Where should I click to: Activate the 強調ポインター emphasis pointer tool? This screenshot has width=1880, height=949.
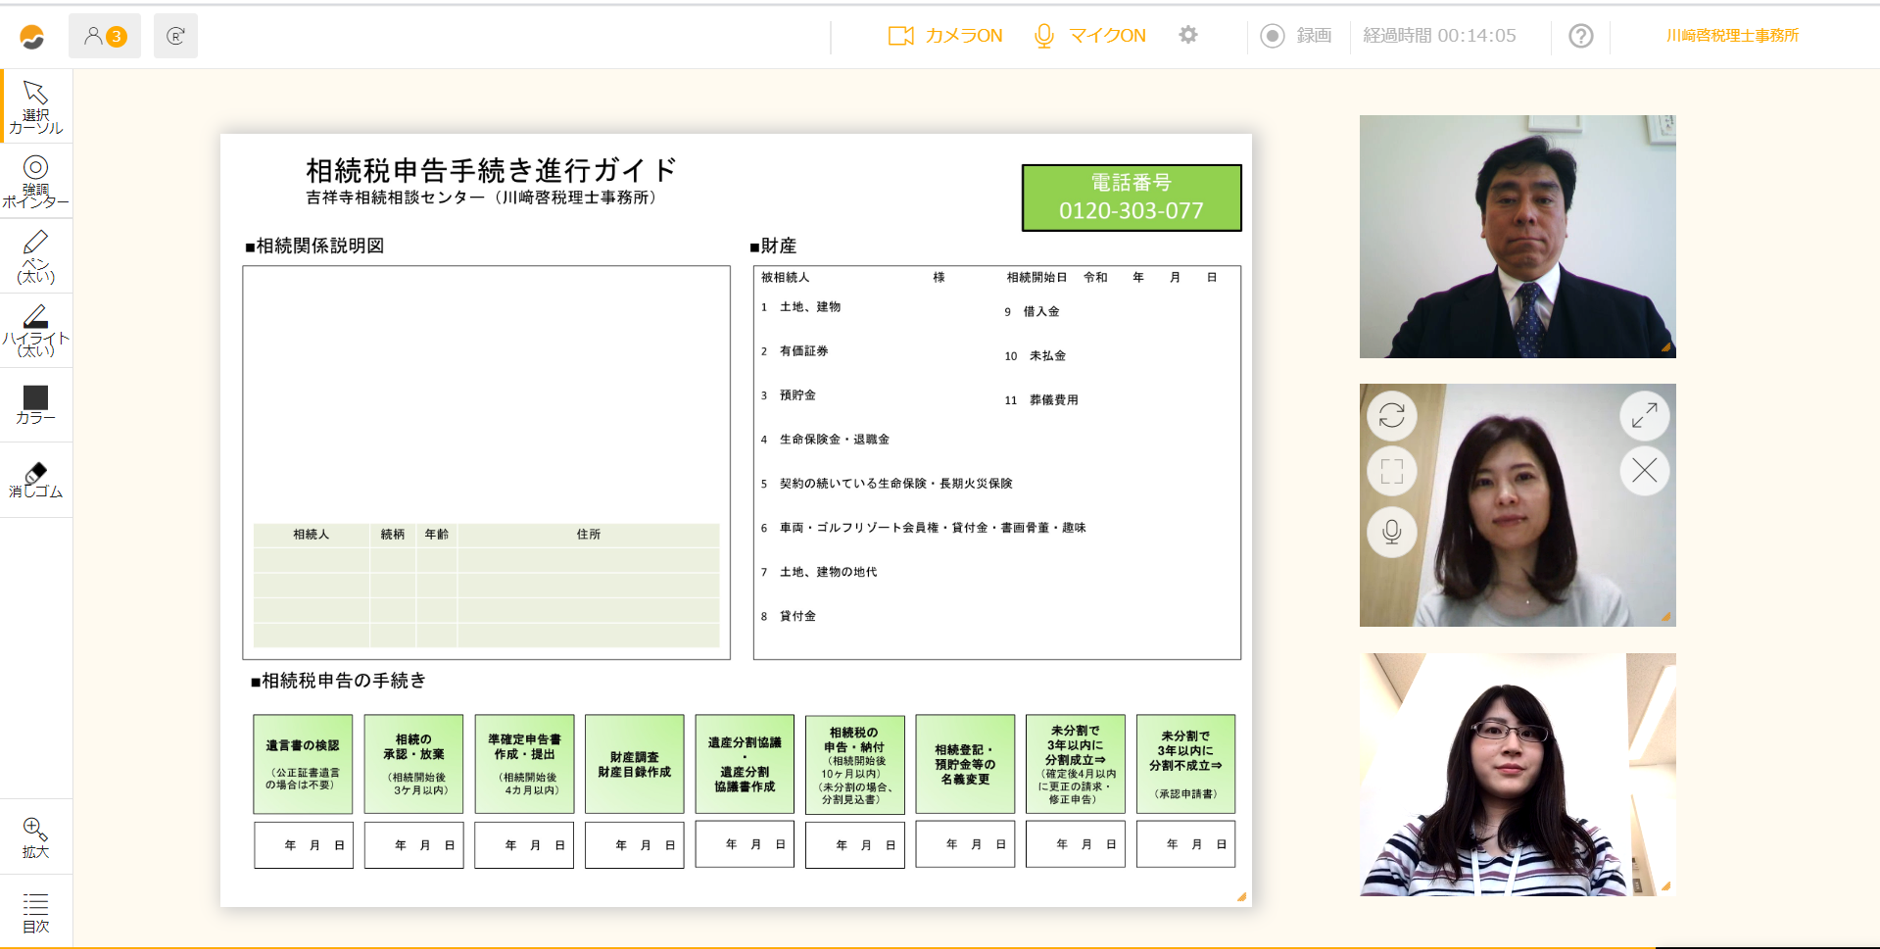[x=36, y=181]
